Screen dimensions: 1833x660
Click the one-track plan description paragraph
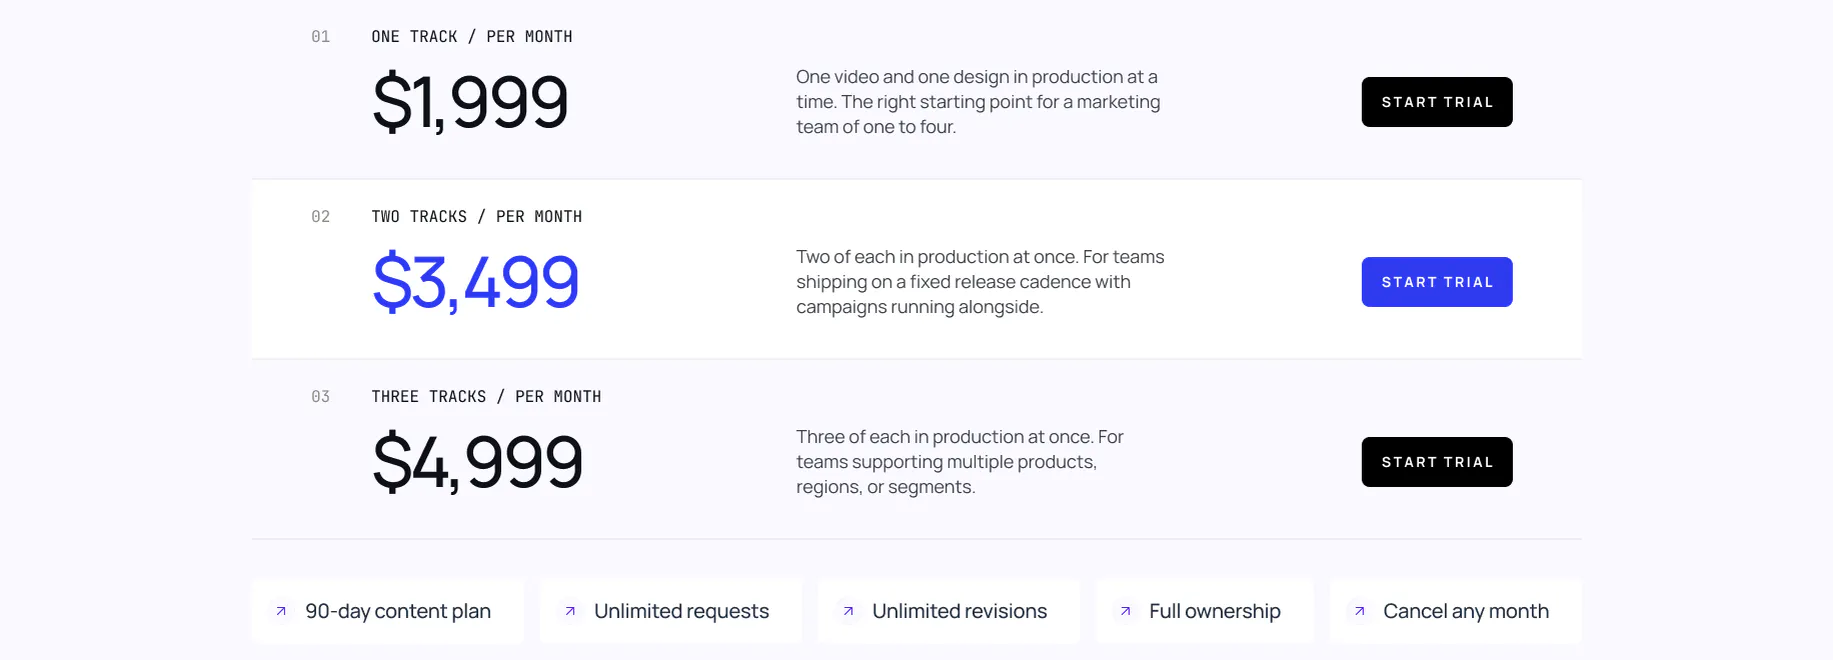978,102
